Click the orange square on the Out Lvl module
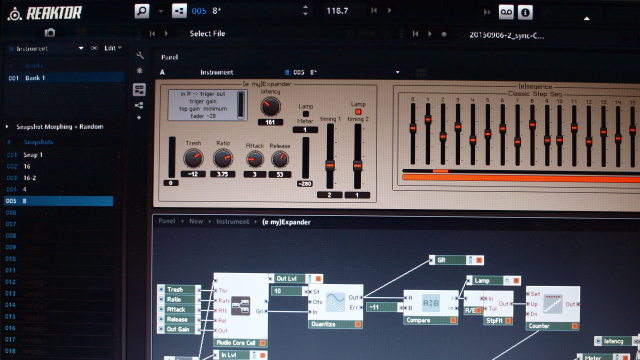Screen dimensions: 640x360 click(x=318, y=279)
